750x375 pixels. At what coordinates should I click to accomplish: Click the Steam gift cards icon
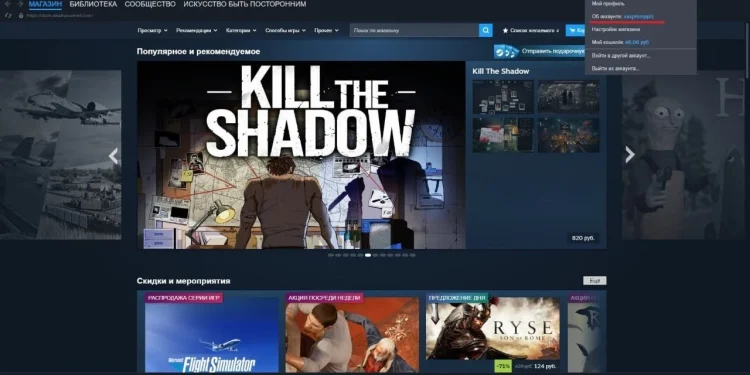pyautogui.click(x=506, y=51)
